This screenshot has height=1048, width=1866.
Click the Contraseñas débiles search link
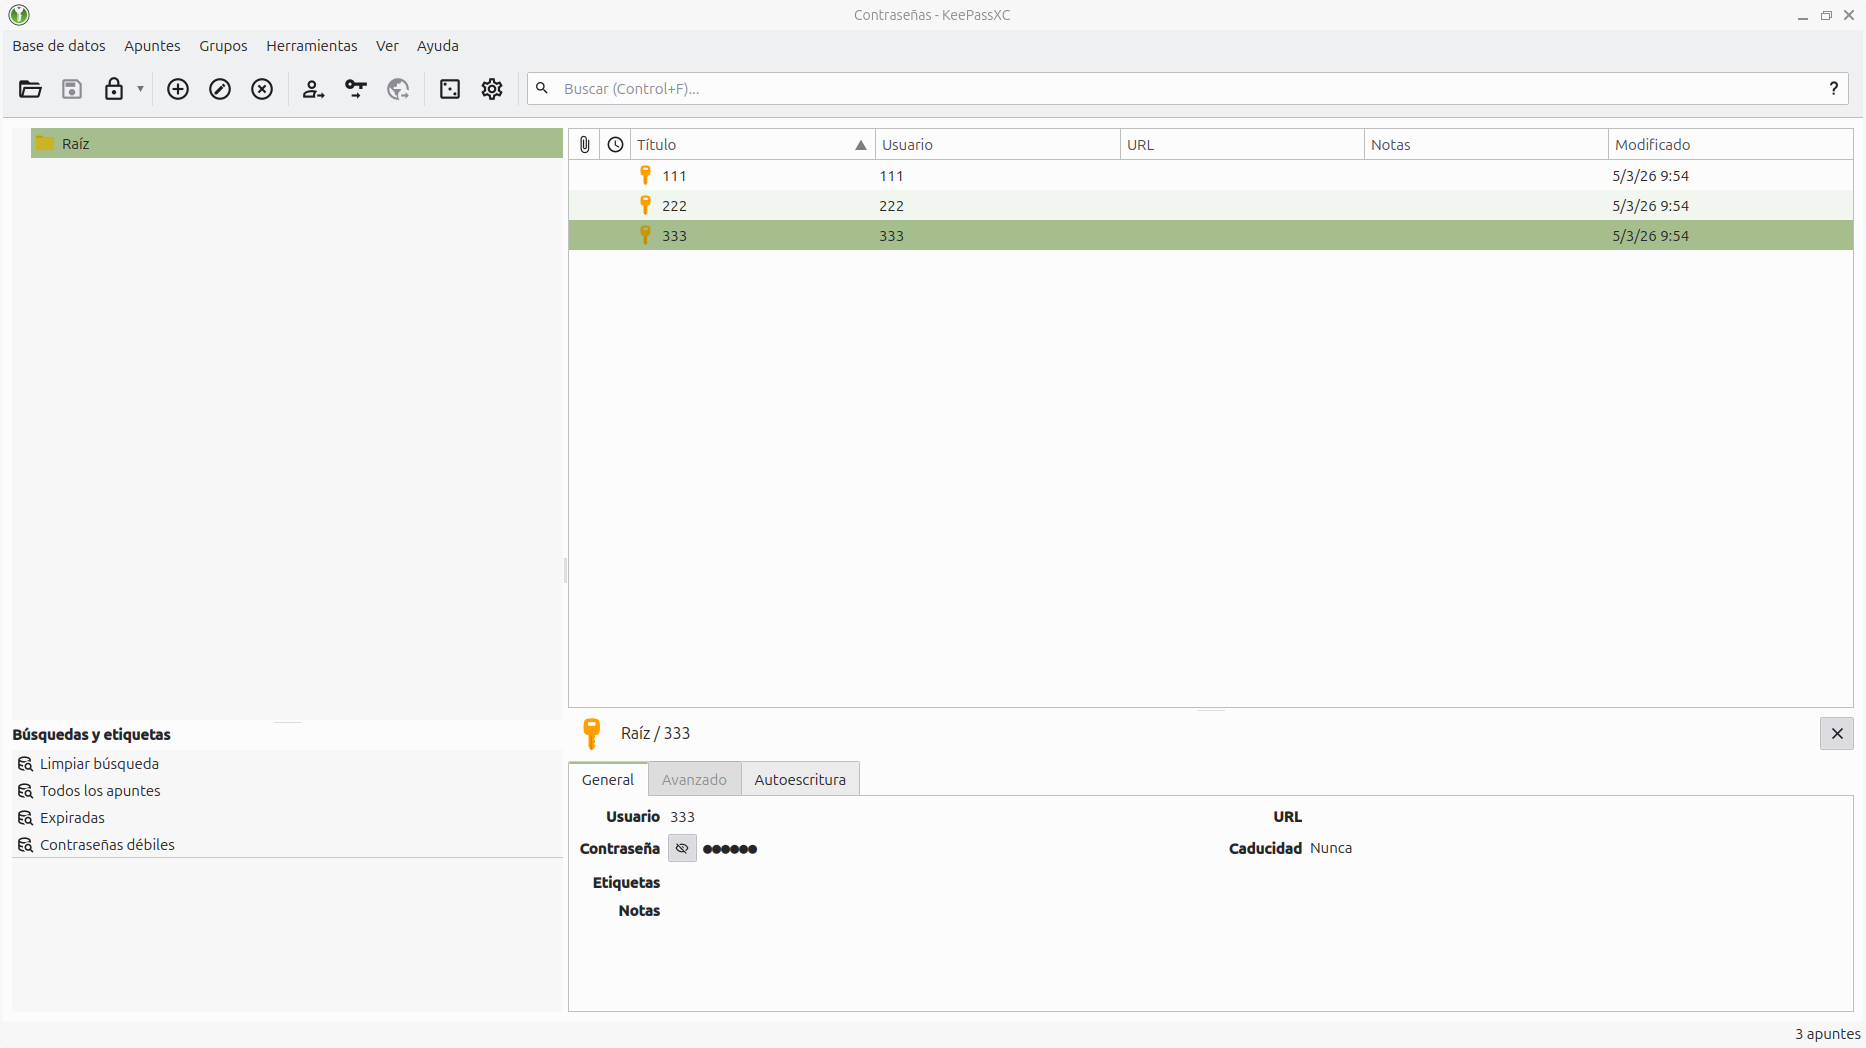click(x=107, y=845)
